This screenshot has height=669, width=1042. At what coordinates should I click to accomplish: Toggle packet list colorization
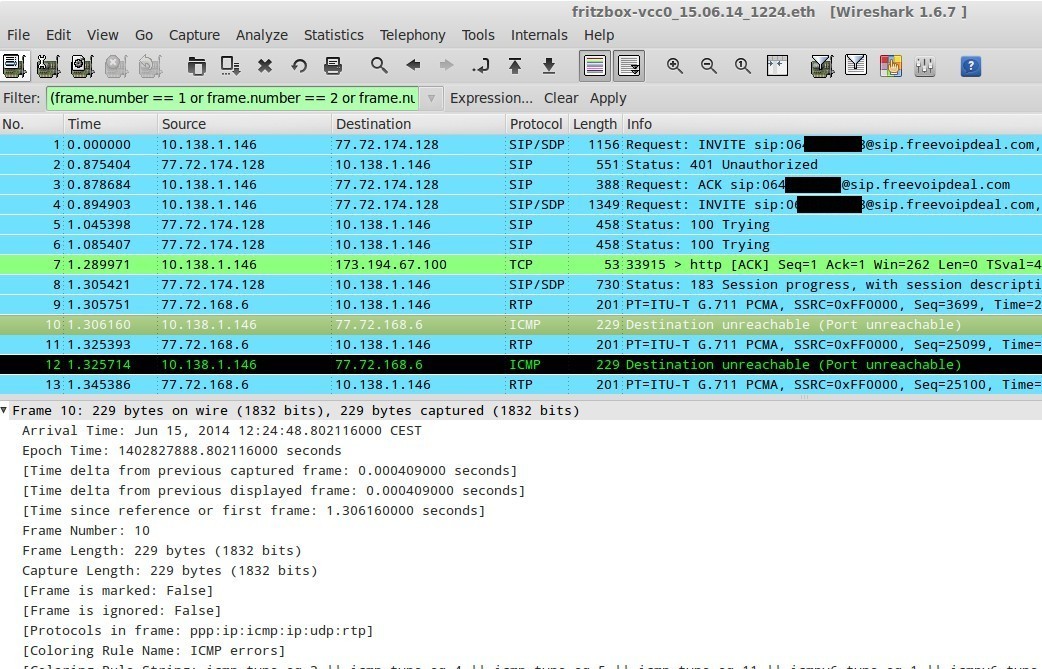(x=595, y=66)
